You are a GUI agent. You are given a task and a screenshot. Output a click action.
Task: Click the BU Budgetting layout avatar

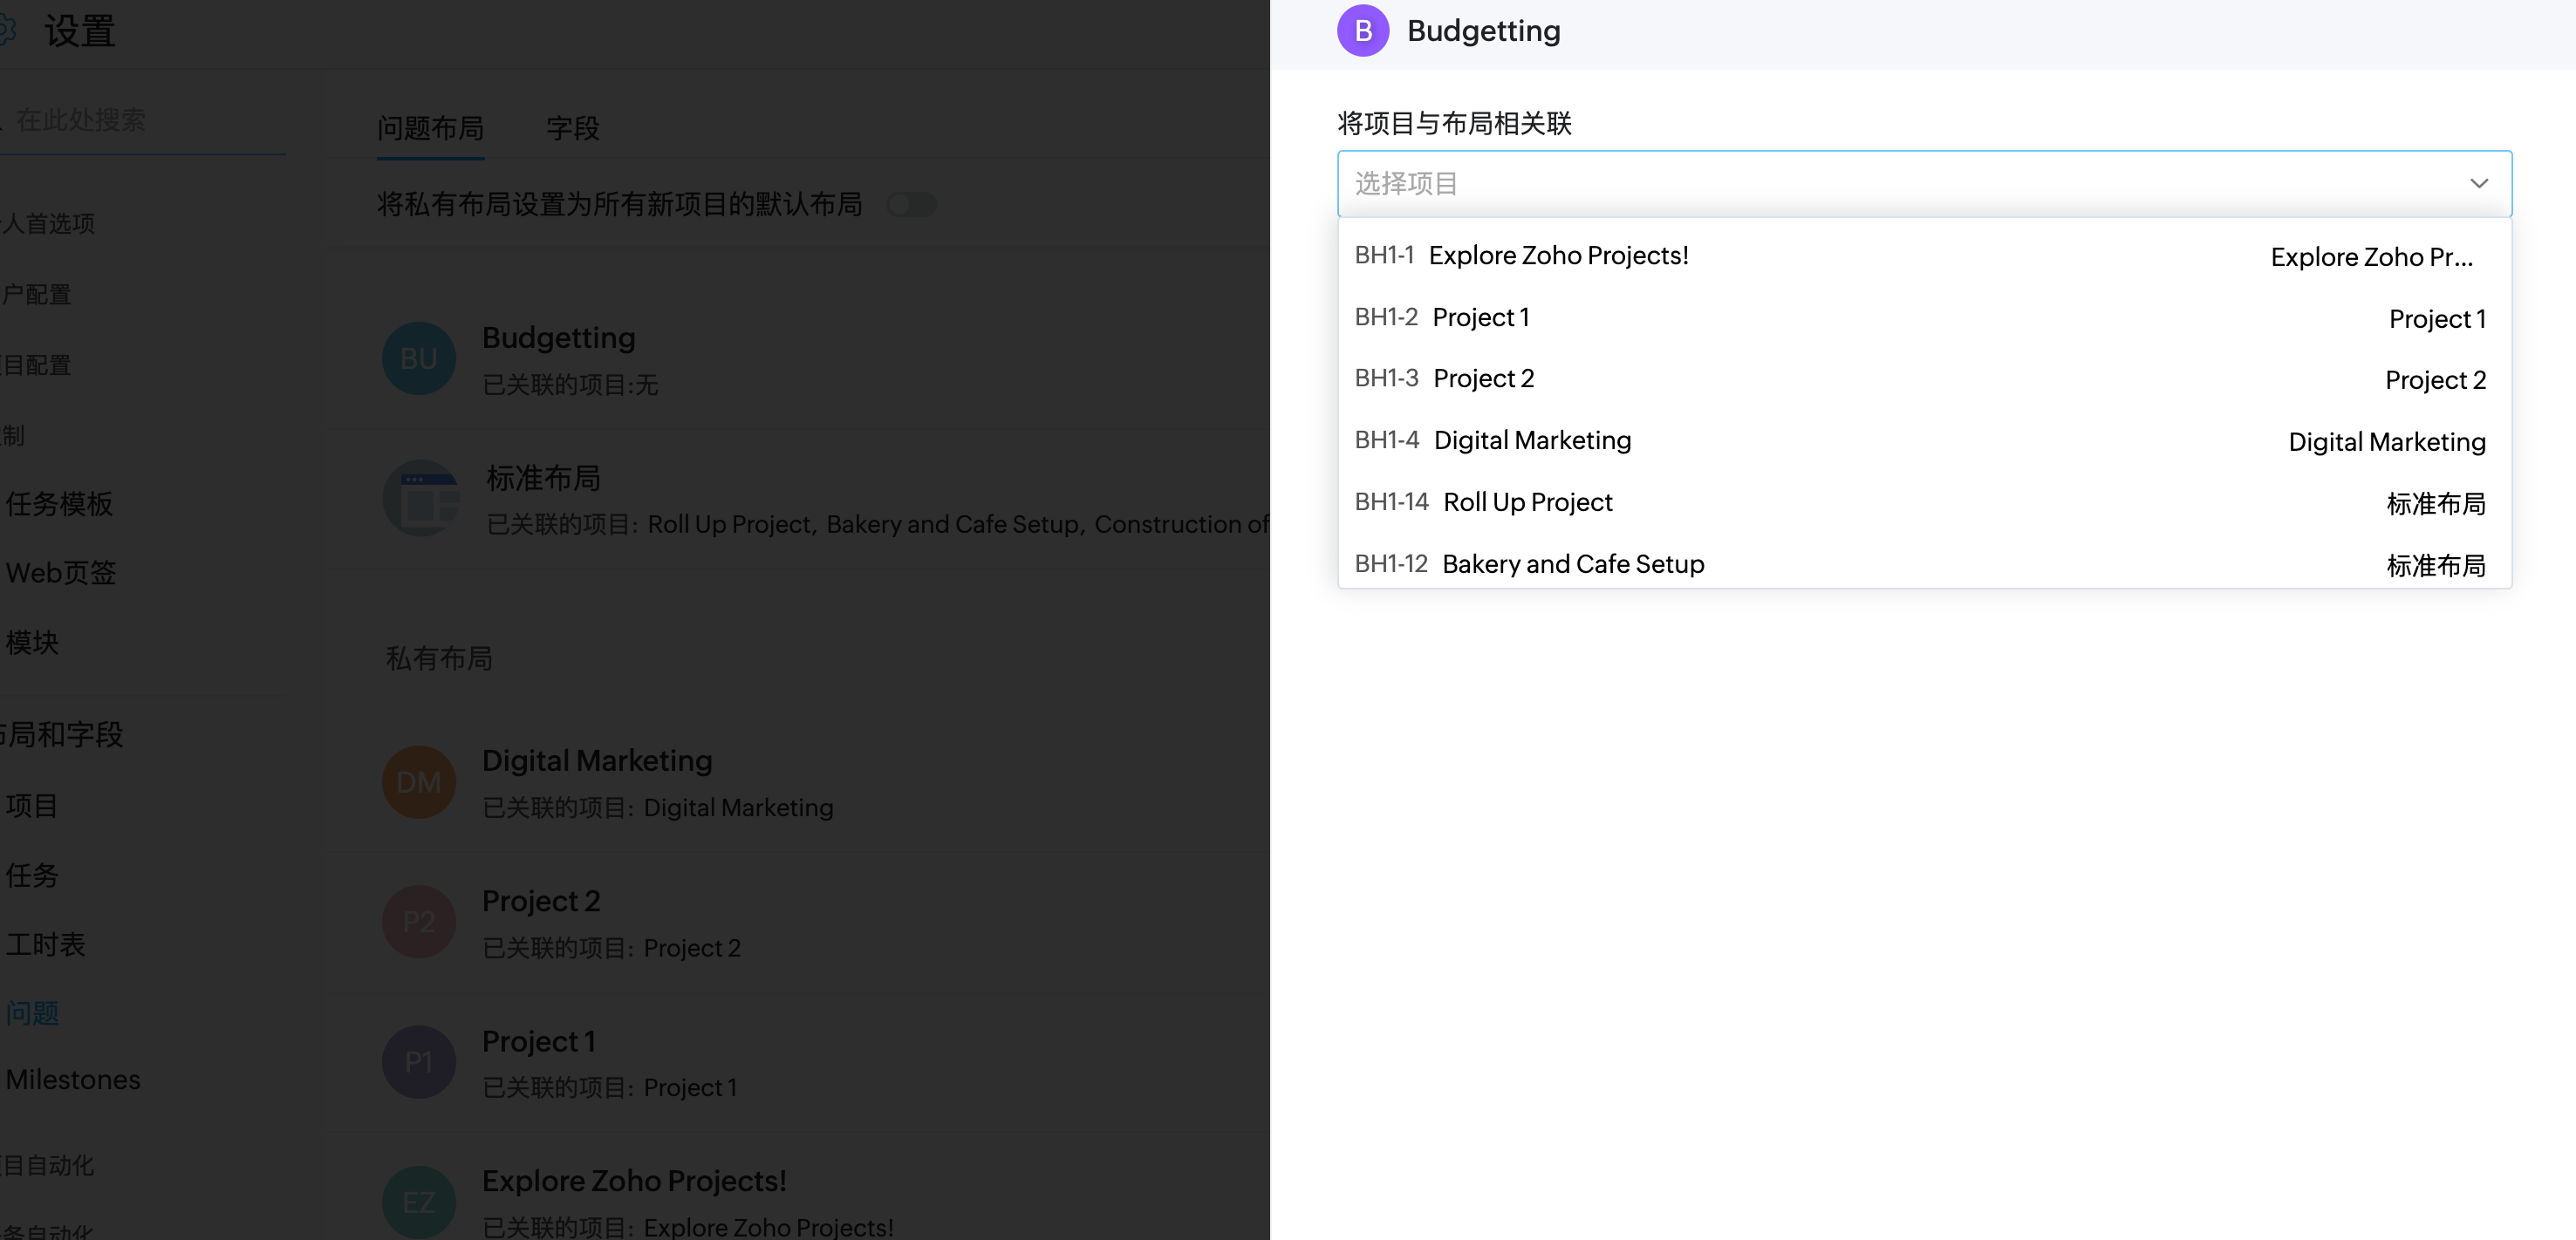point(418,358)
